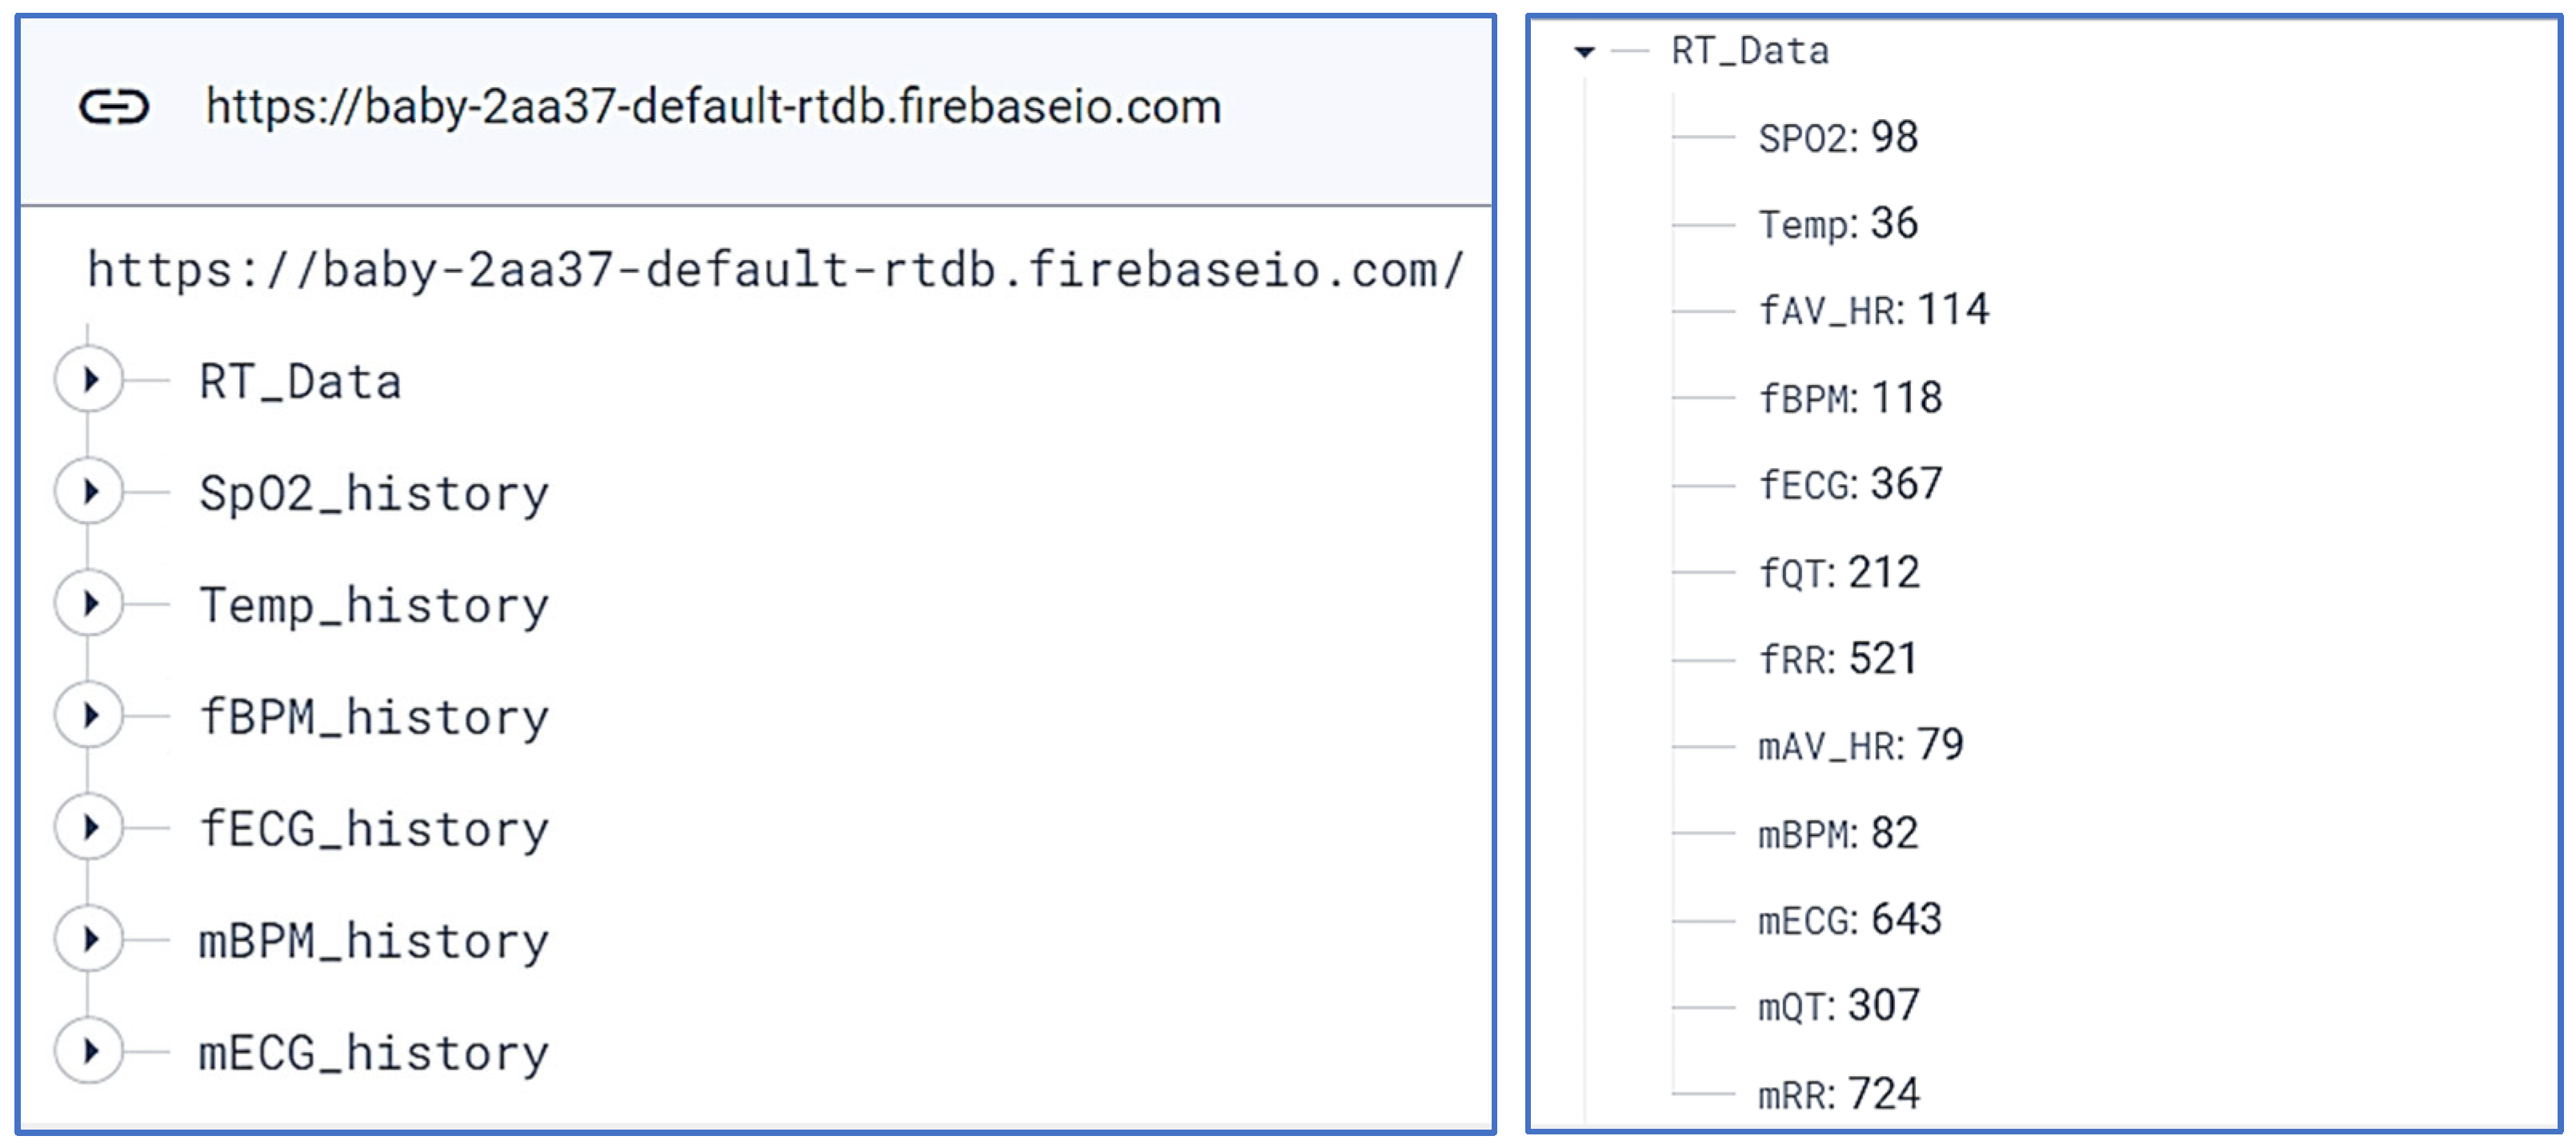Screen dimensions: 2576x1148
Task: Select the fBPM: 118 entry
Action: pyautogui.click(x=1850, y=398)
